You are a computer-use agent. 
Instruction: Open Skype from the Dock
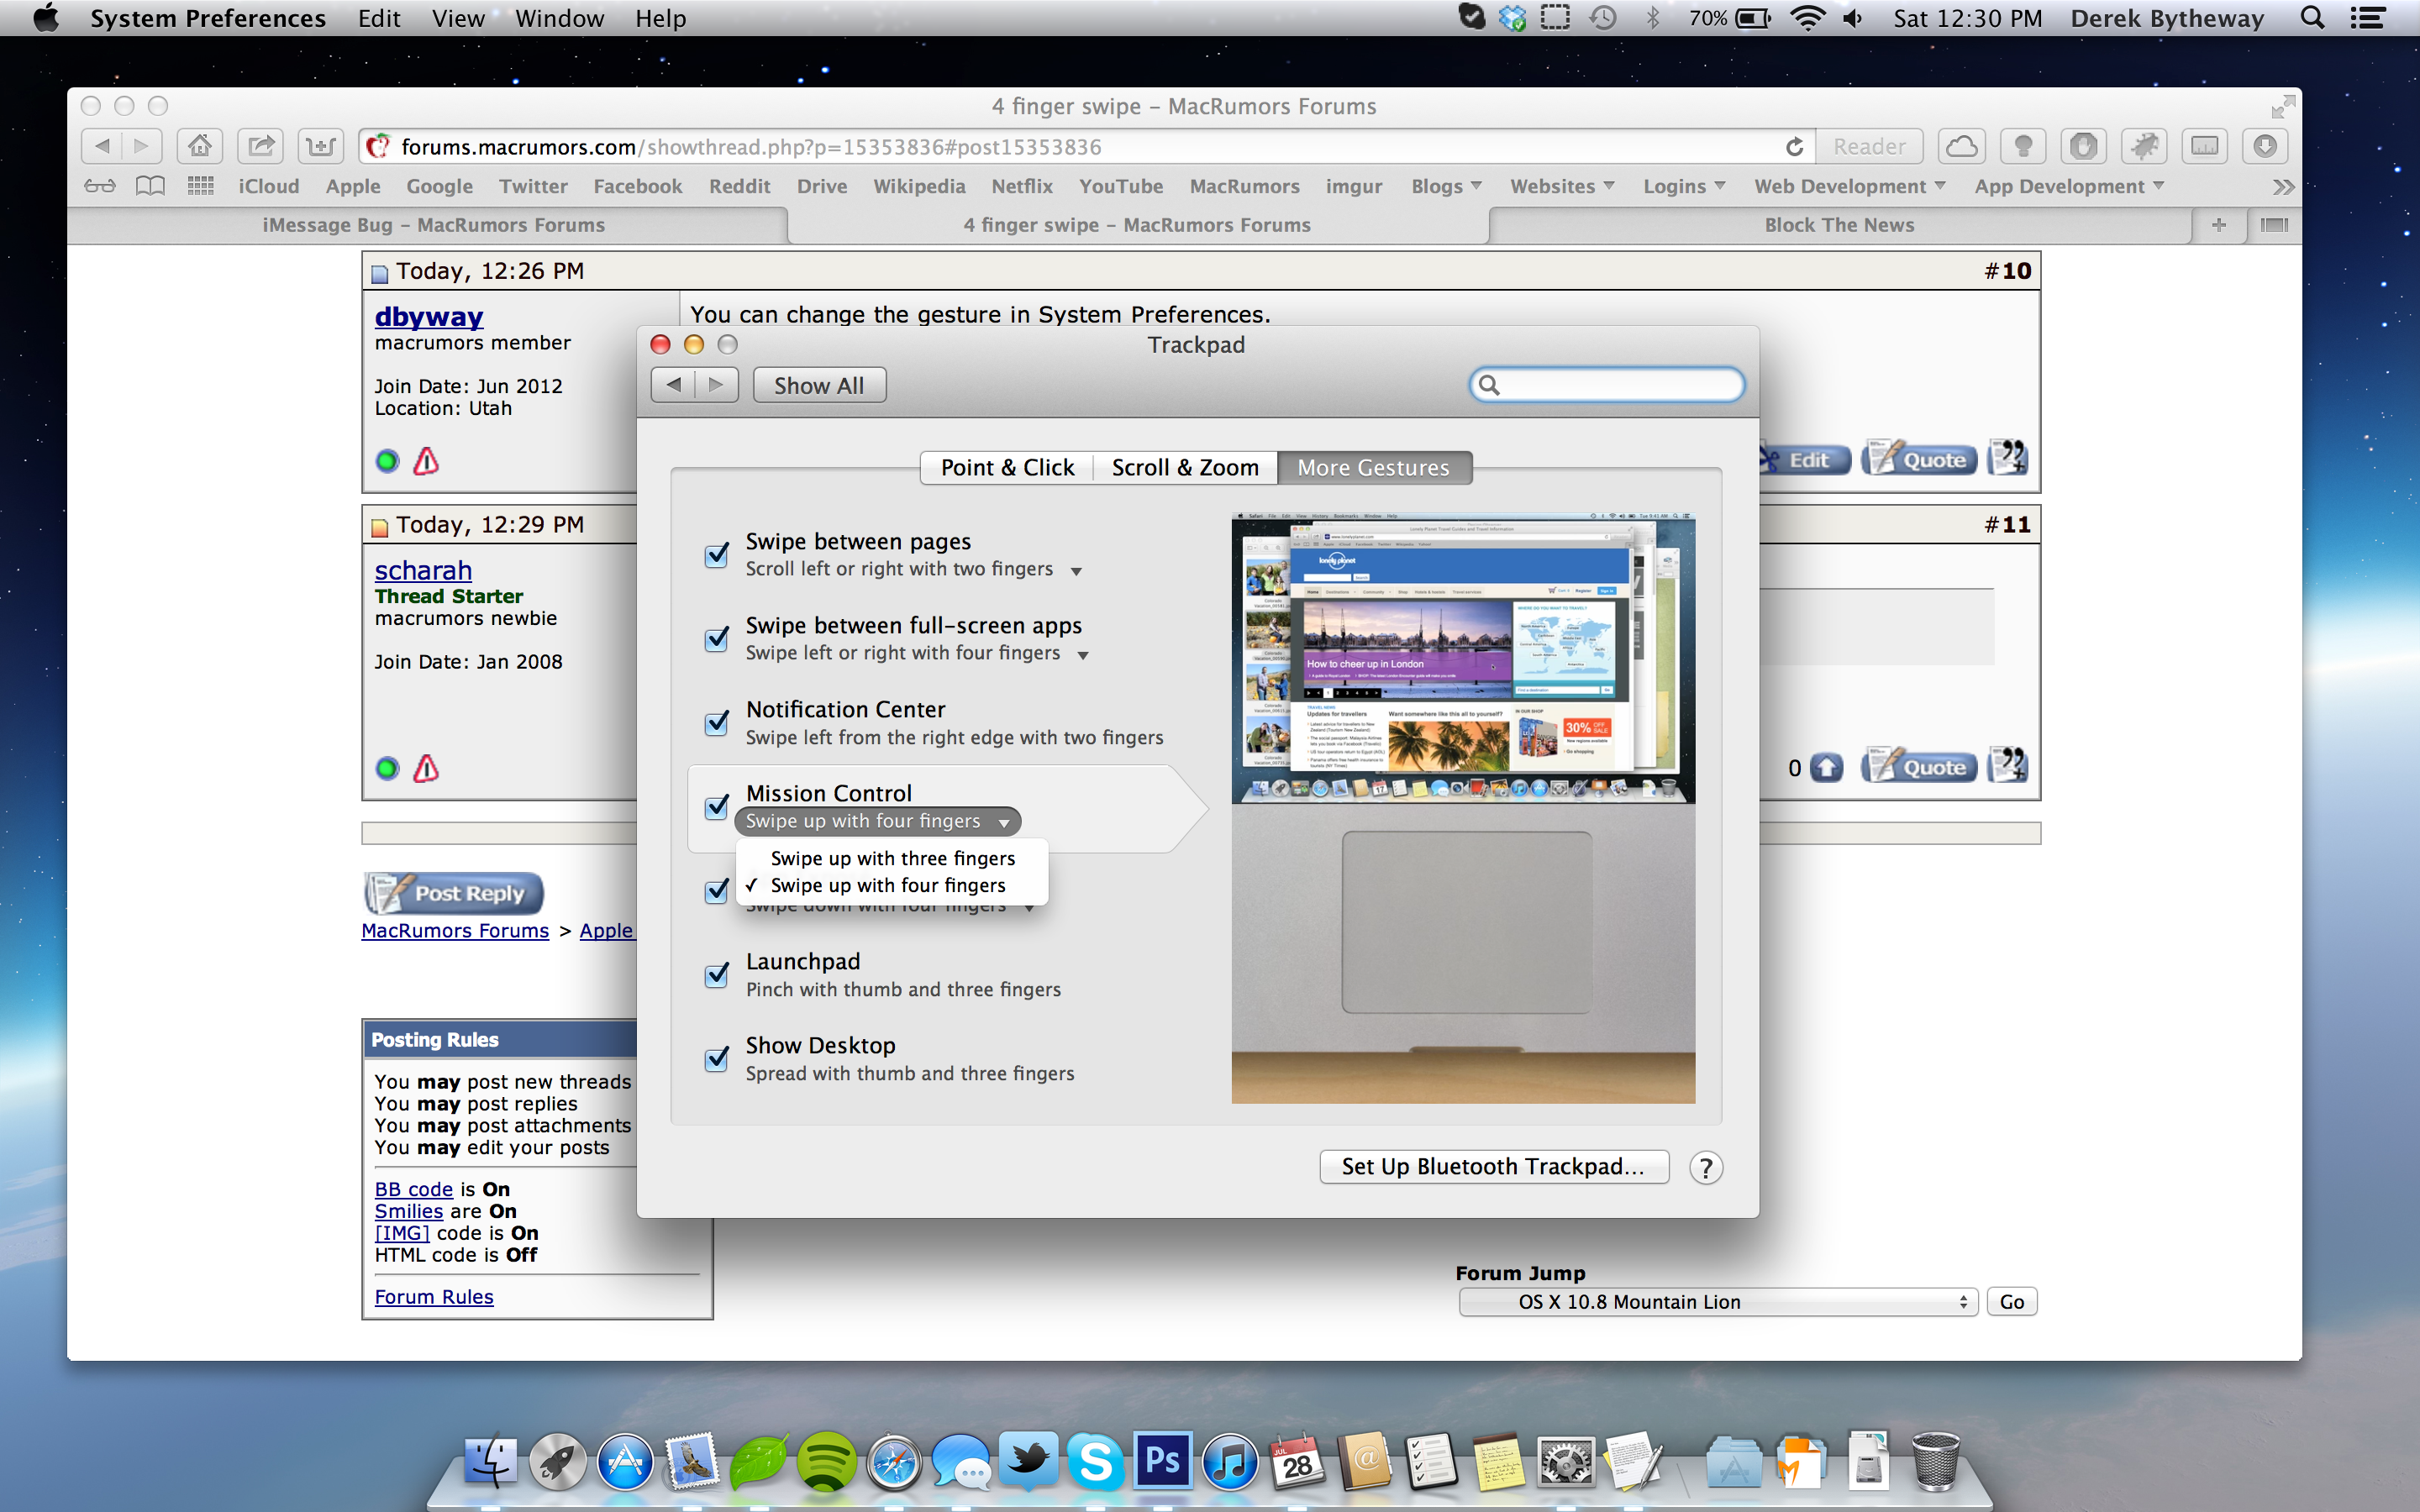point(1096,1463)
